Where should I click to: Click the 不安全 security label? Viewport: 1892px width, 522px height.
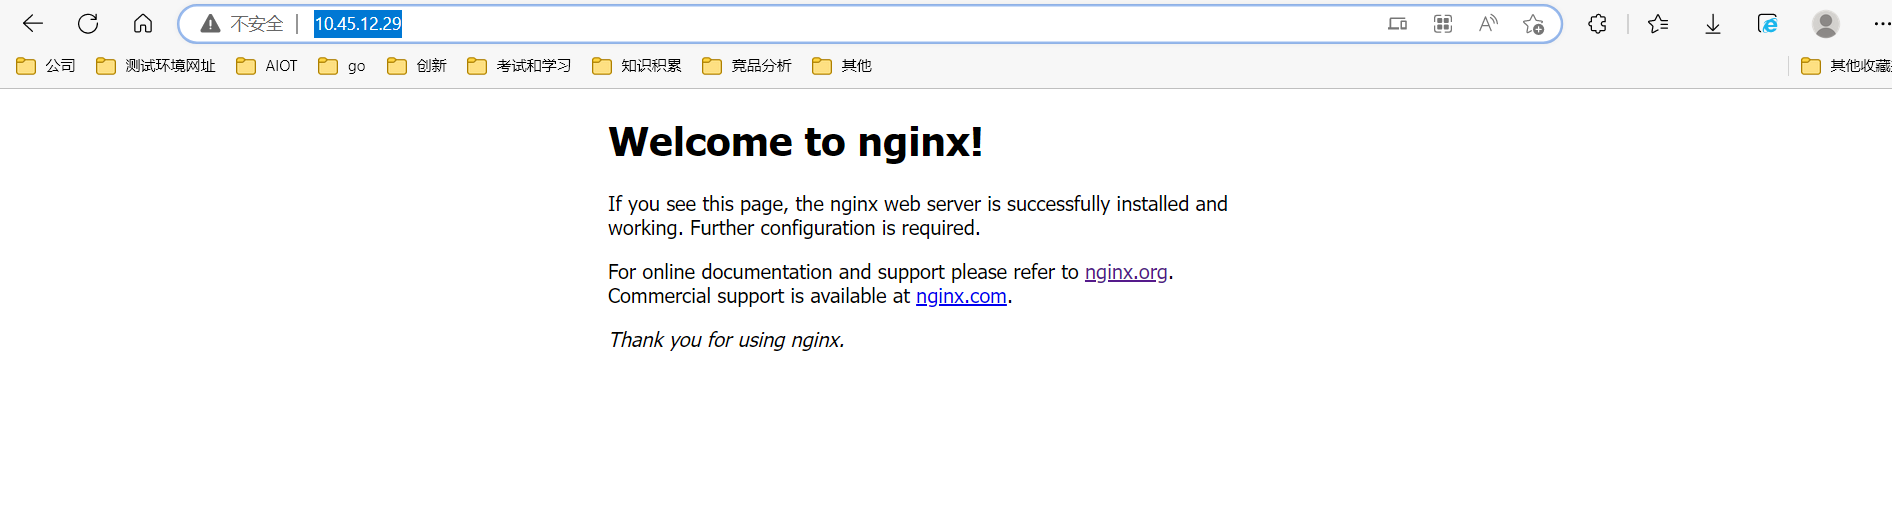click(x=257, y=24)
